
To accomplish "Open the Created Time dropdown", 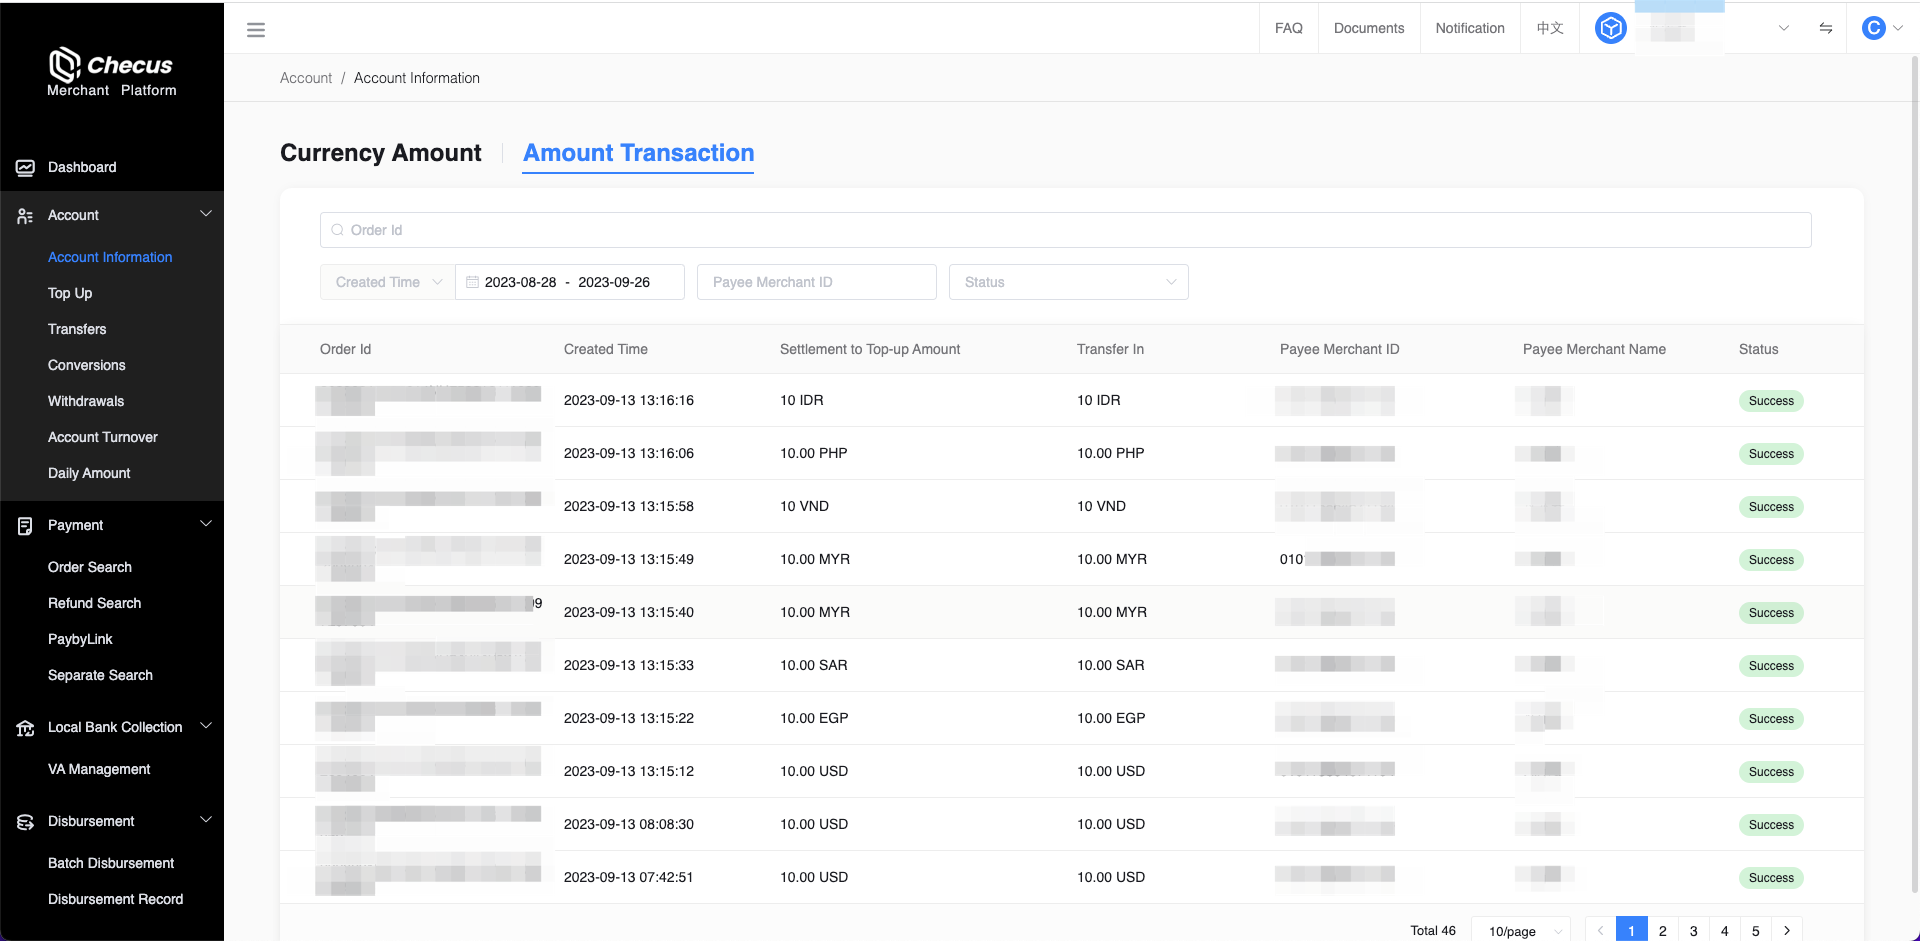I will point(388,282).
